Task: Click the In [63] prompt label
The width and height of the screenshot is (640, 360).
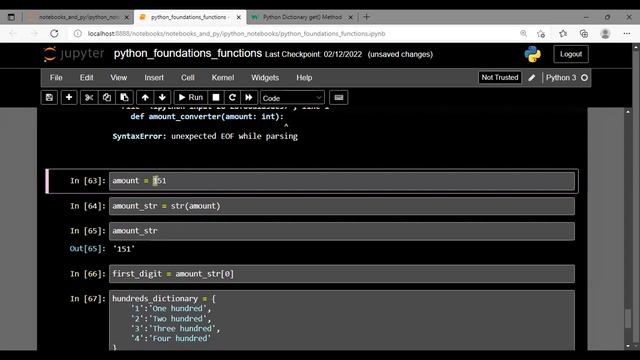Action: coord(88,181)
